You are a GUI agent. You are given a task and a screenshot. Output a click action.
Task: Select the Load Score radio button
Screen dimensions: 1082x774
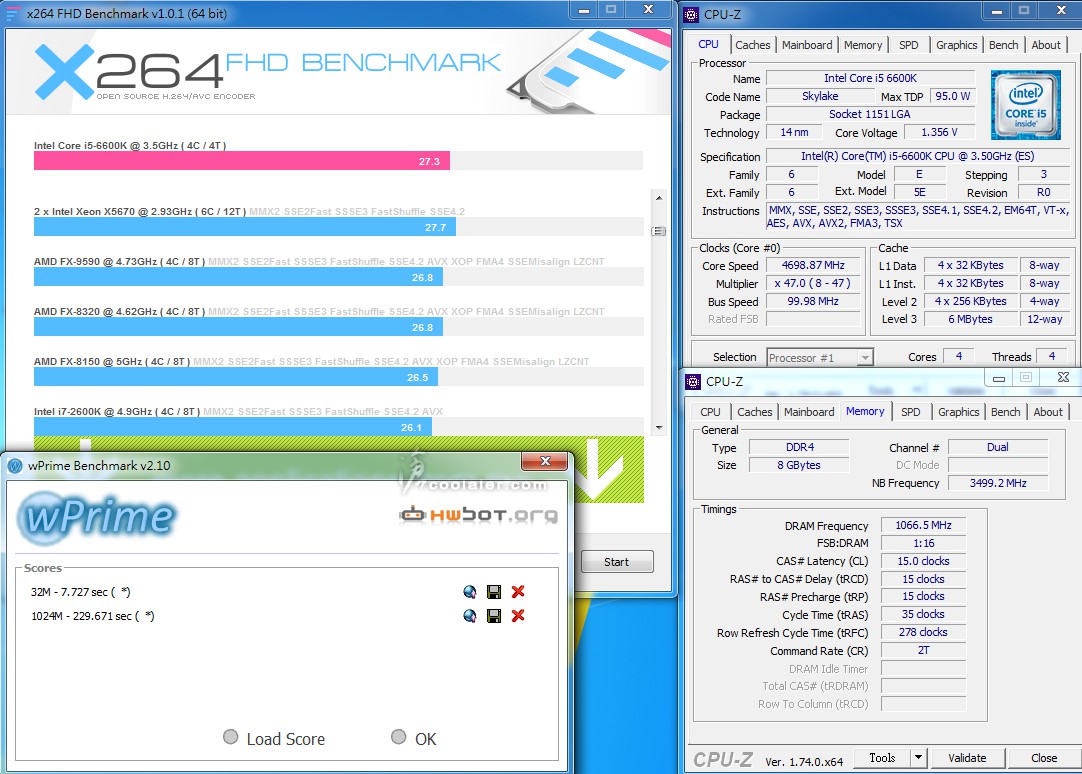[x=230, y=737]
